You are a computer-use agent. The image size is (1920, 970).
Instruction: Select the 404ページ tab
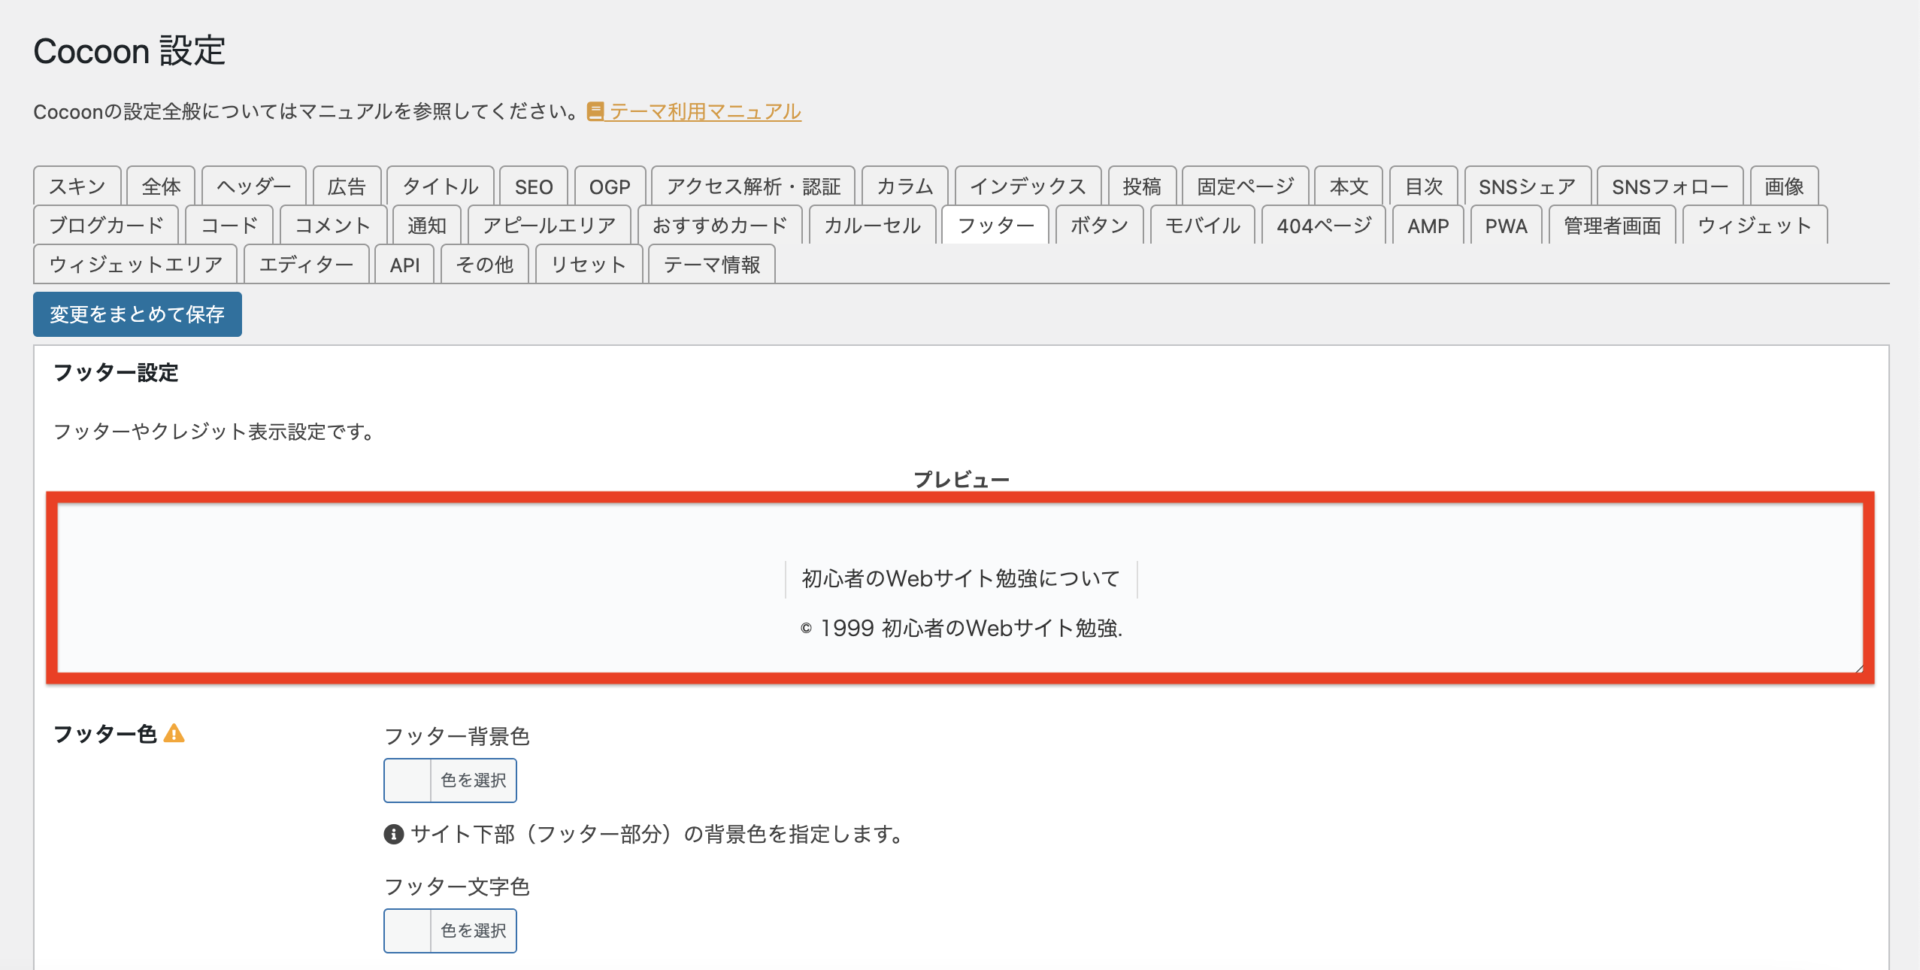click(1324, 225)
